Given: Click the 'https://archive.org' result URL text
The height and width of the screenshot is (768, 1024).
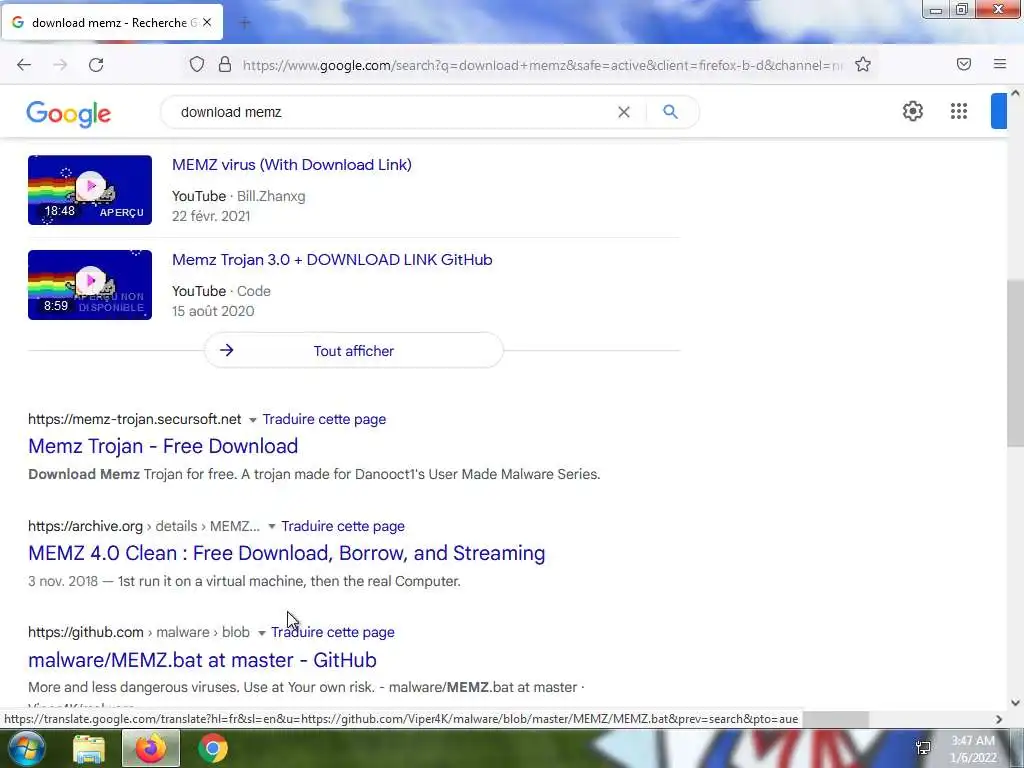Looking at the screenshot, I should 86,526.
